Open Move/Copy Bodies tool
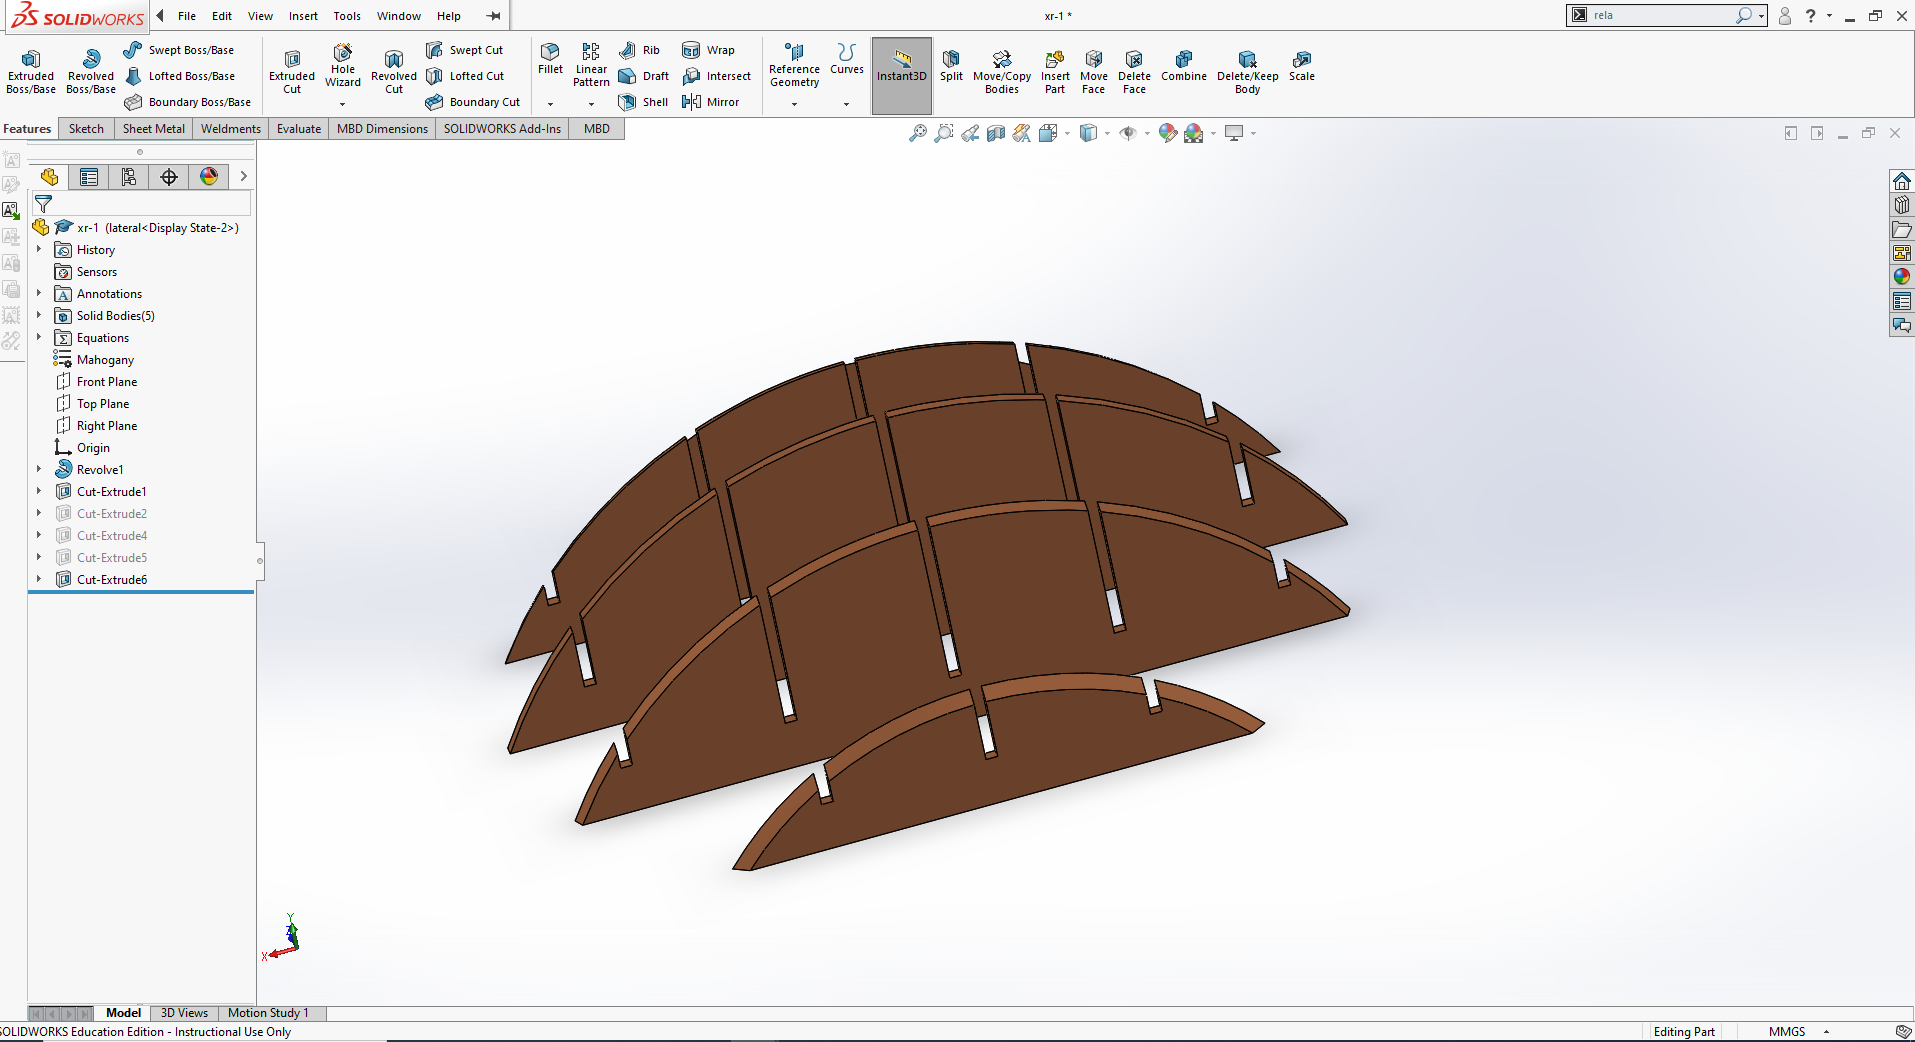This screenshot has height=1042, width=1915. pyautogui.click(x=1002, y=72)
